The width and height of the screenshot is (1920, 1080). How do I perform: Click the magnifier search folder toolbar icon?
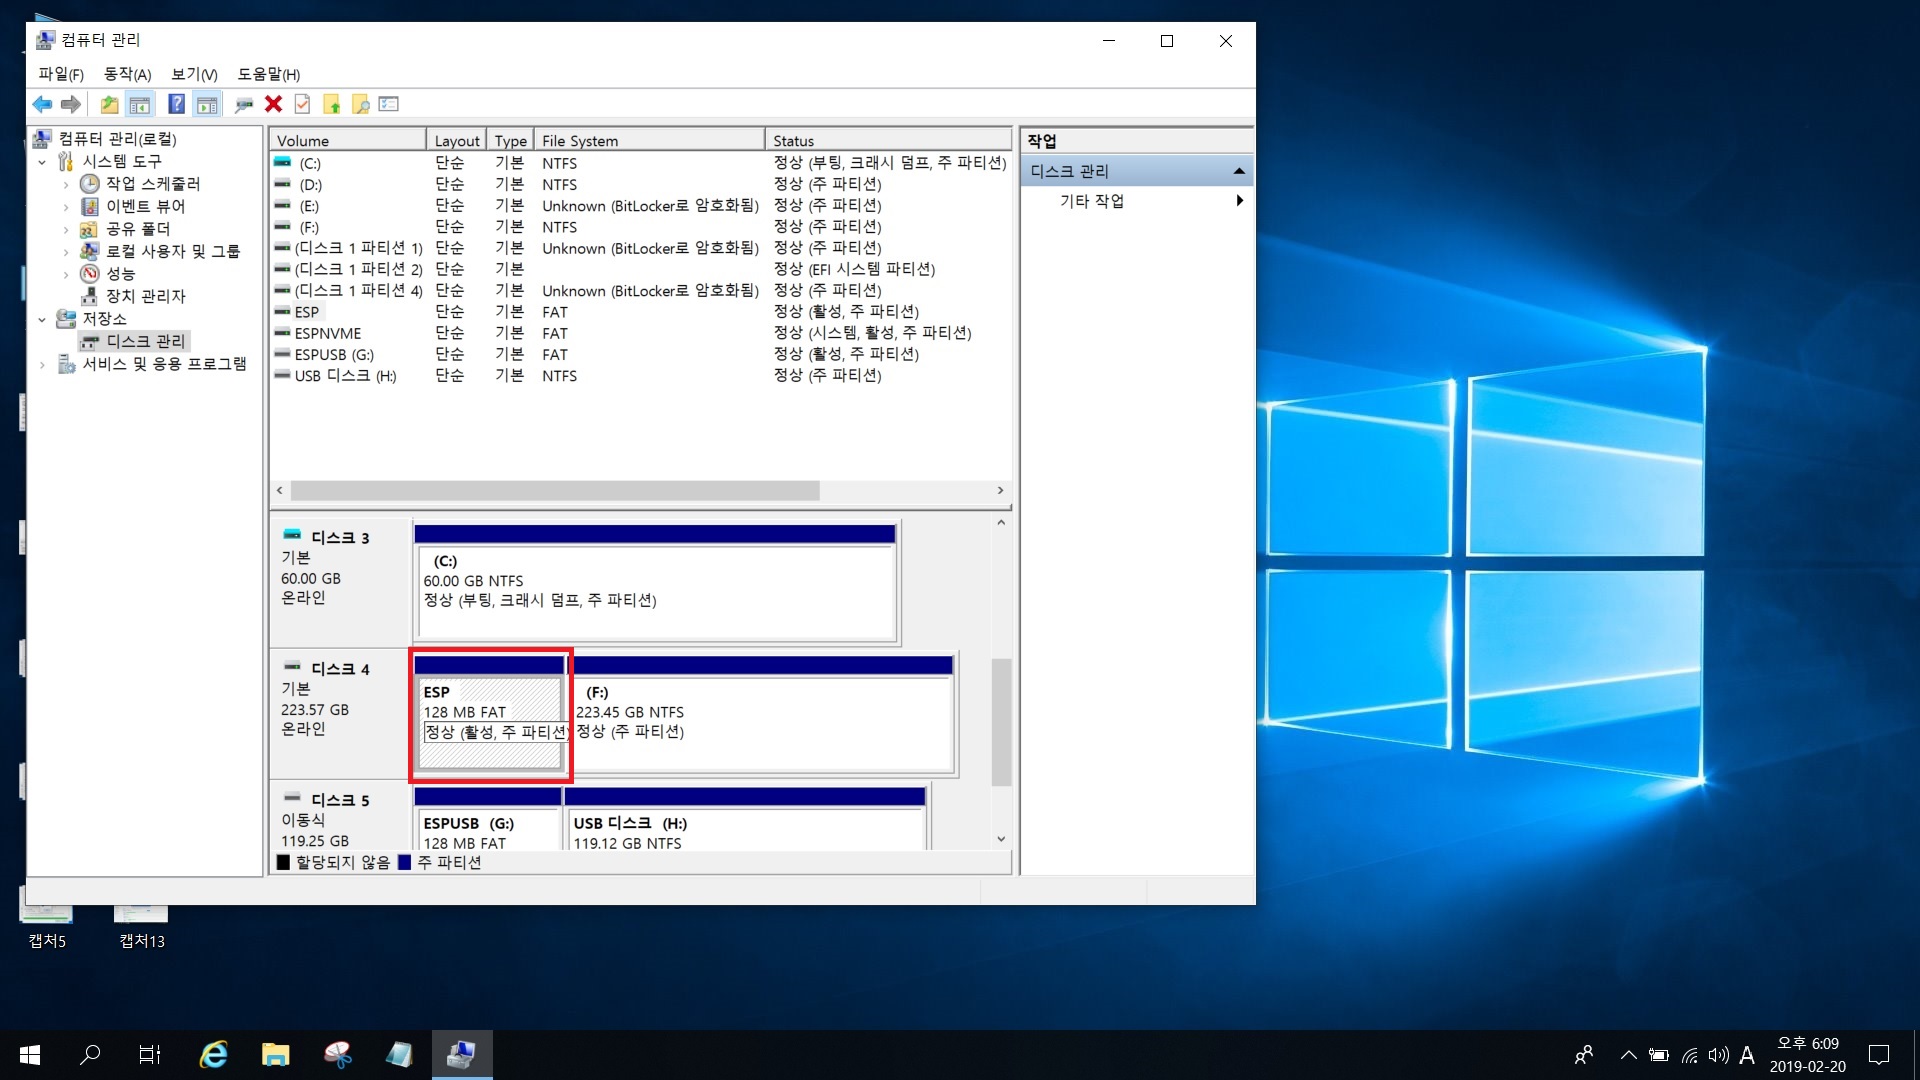click(x=360, y=104)
